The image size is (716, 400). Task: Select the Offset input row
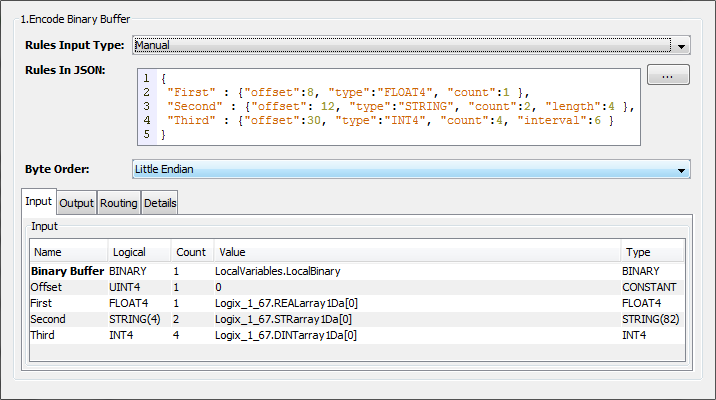(x=47, y=287)
